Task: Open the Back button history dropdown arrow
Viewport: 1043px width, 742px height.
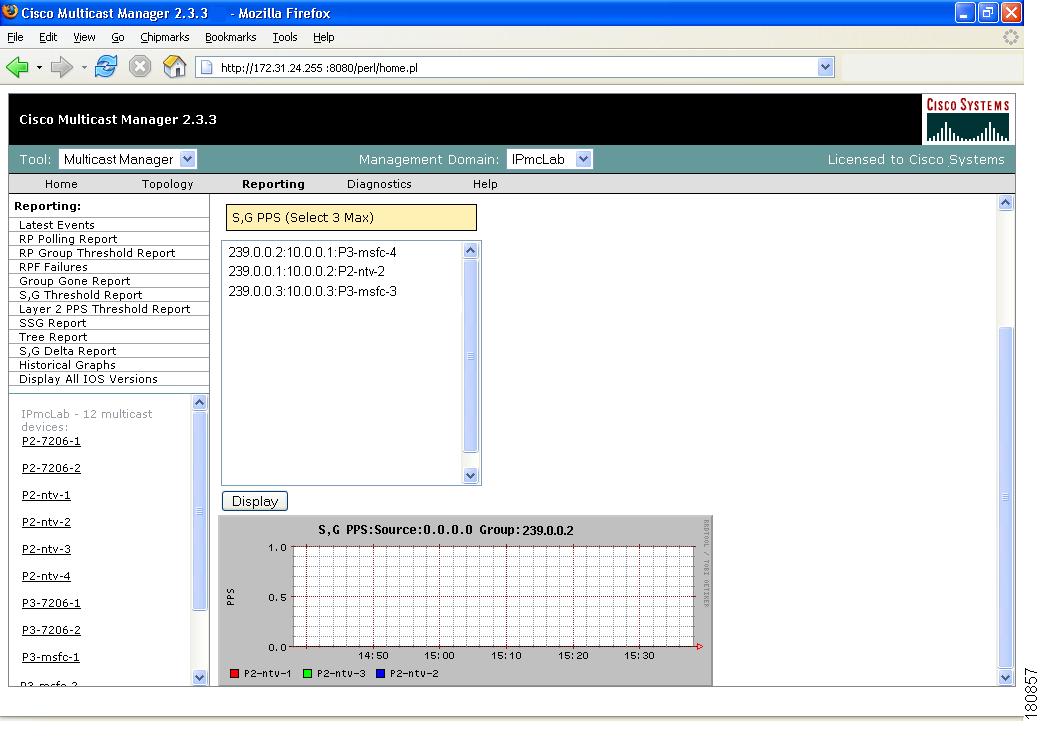Action: (x=39, y=67)
